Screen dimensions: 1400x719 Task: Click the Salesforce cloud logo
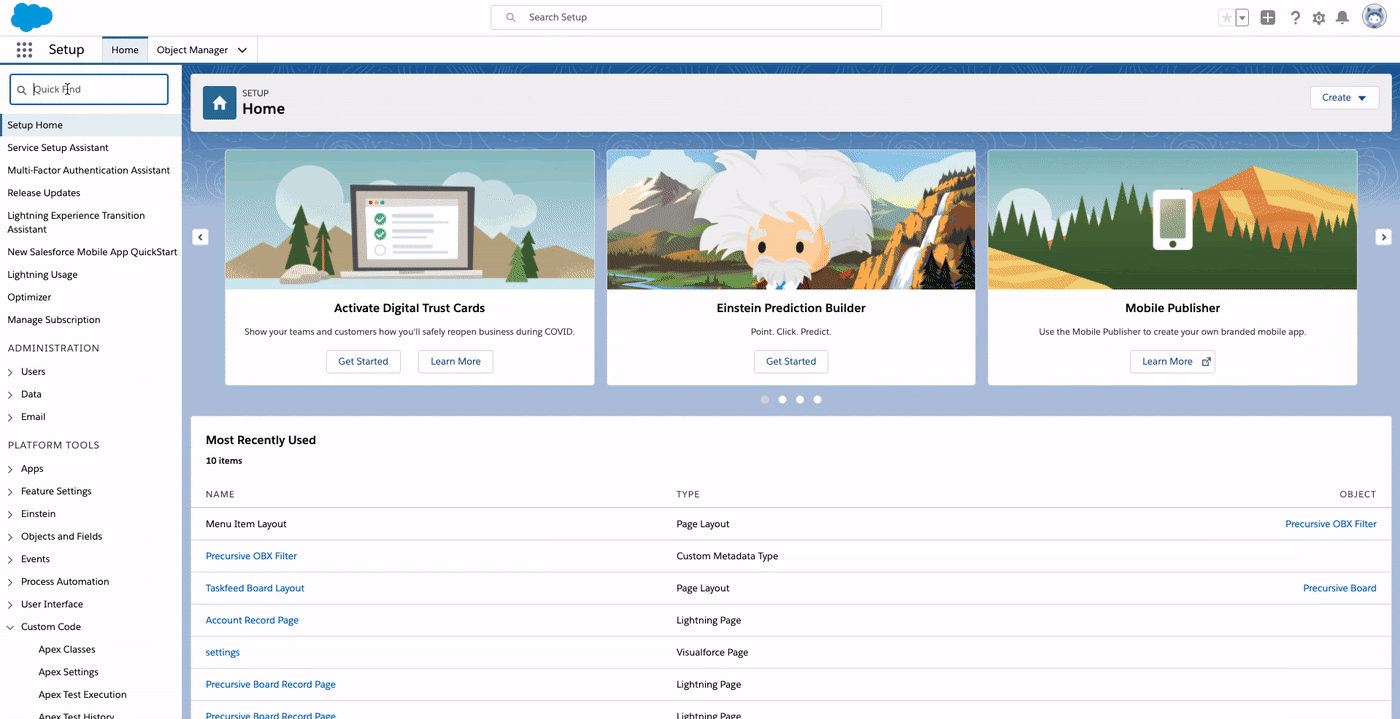click(32, 17)
